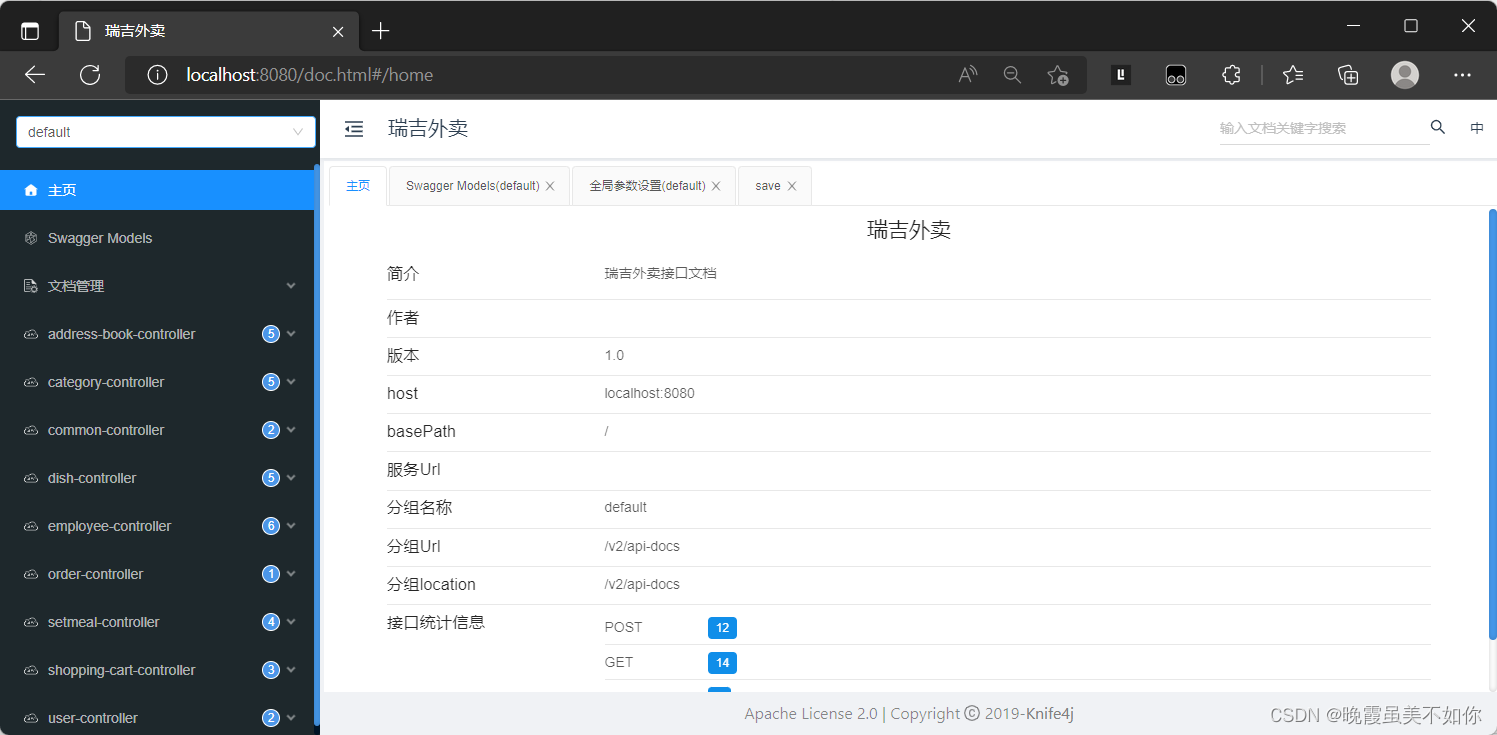Screen dimensions: 1497x735
Task: Click the Apache License 2.0 link
Action: [810, 713]
